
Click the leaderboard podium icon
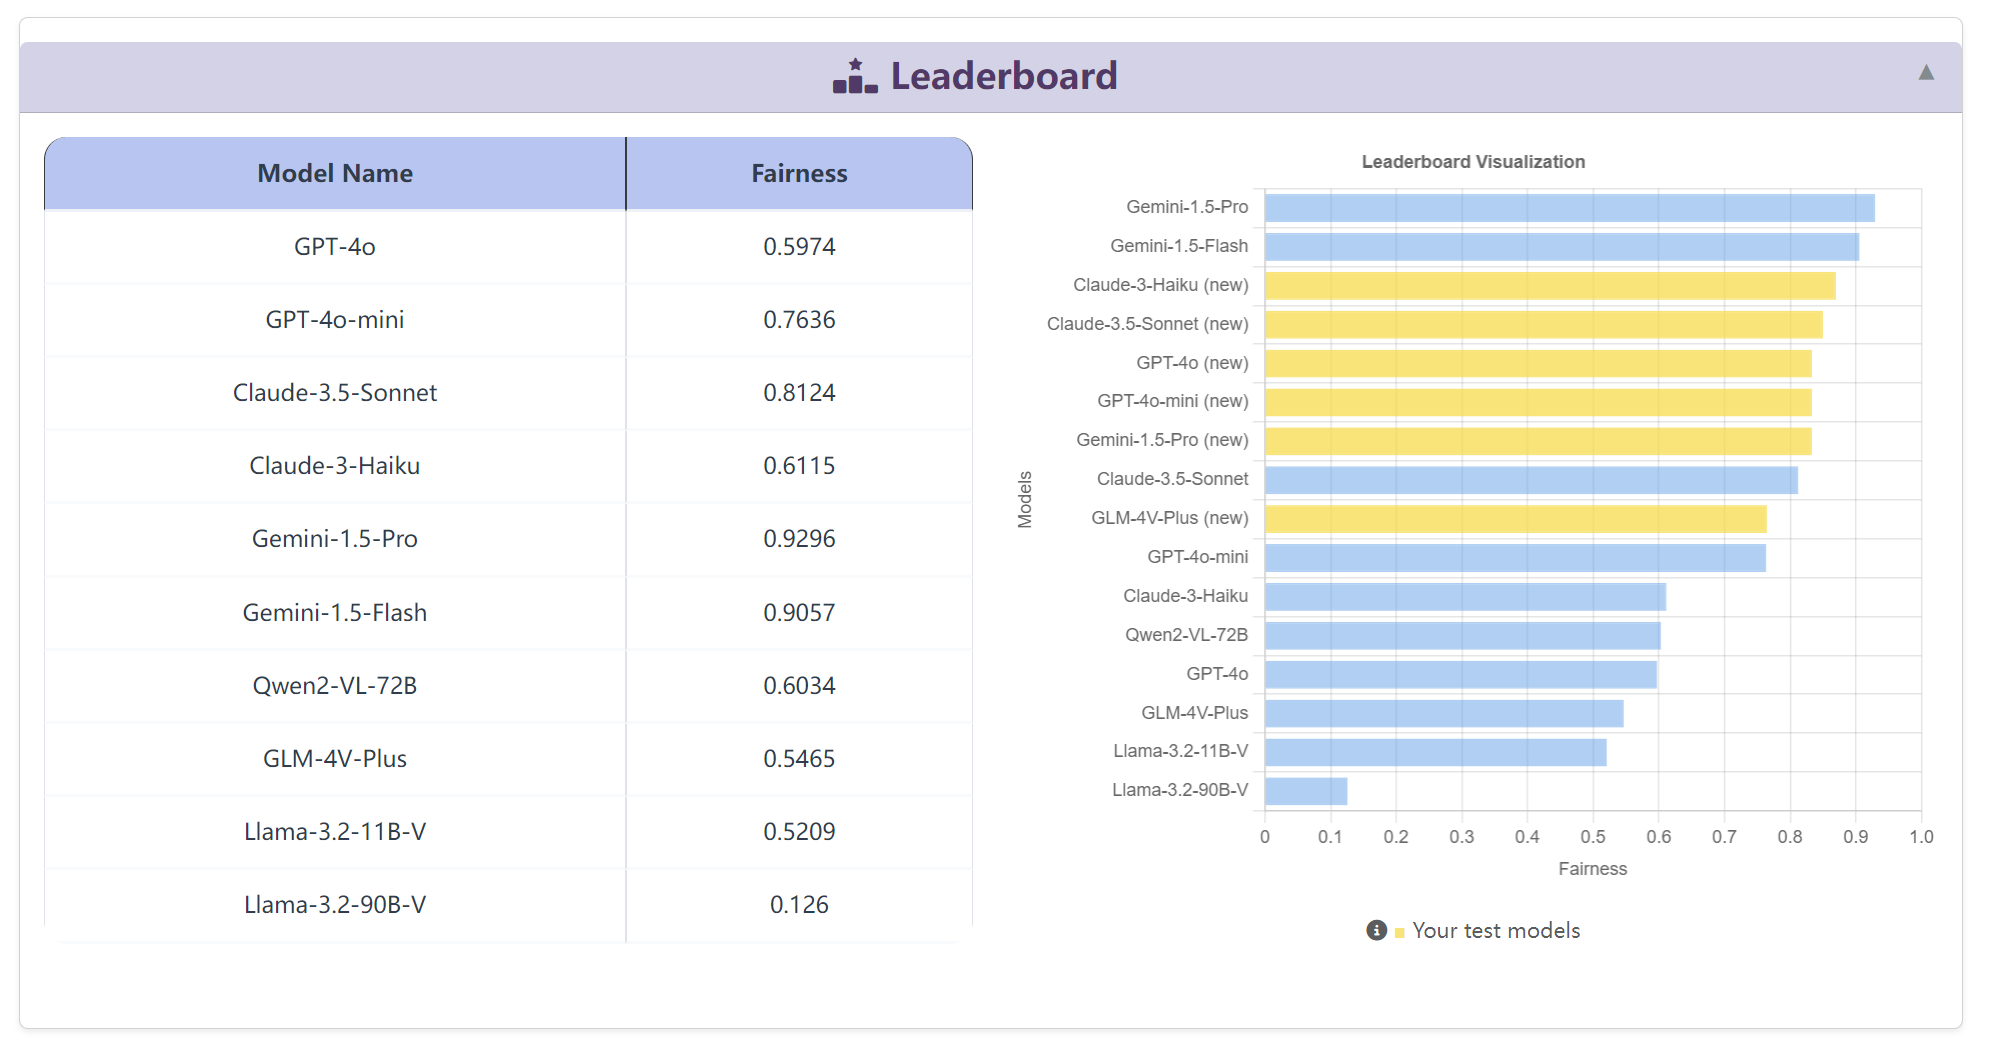coord(855,76)
